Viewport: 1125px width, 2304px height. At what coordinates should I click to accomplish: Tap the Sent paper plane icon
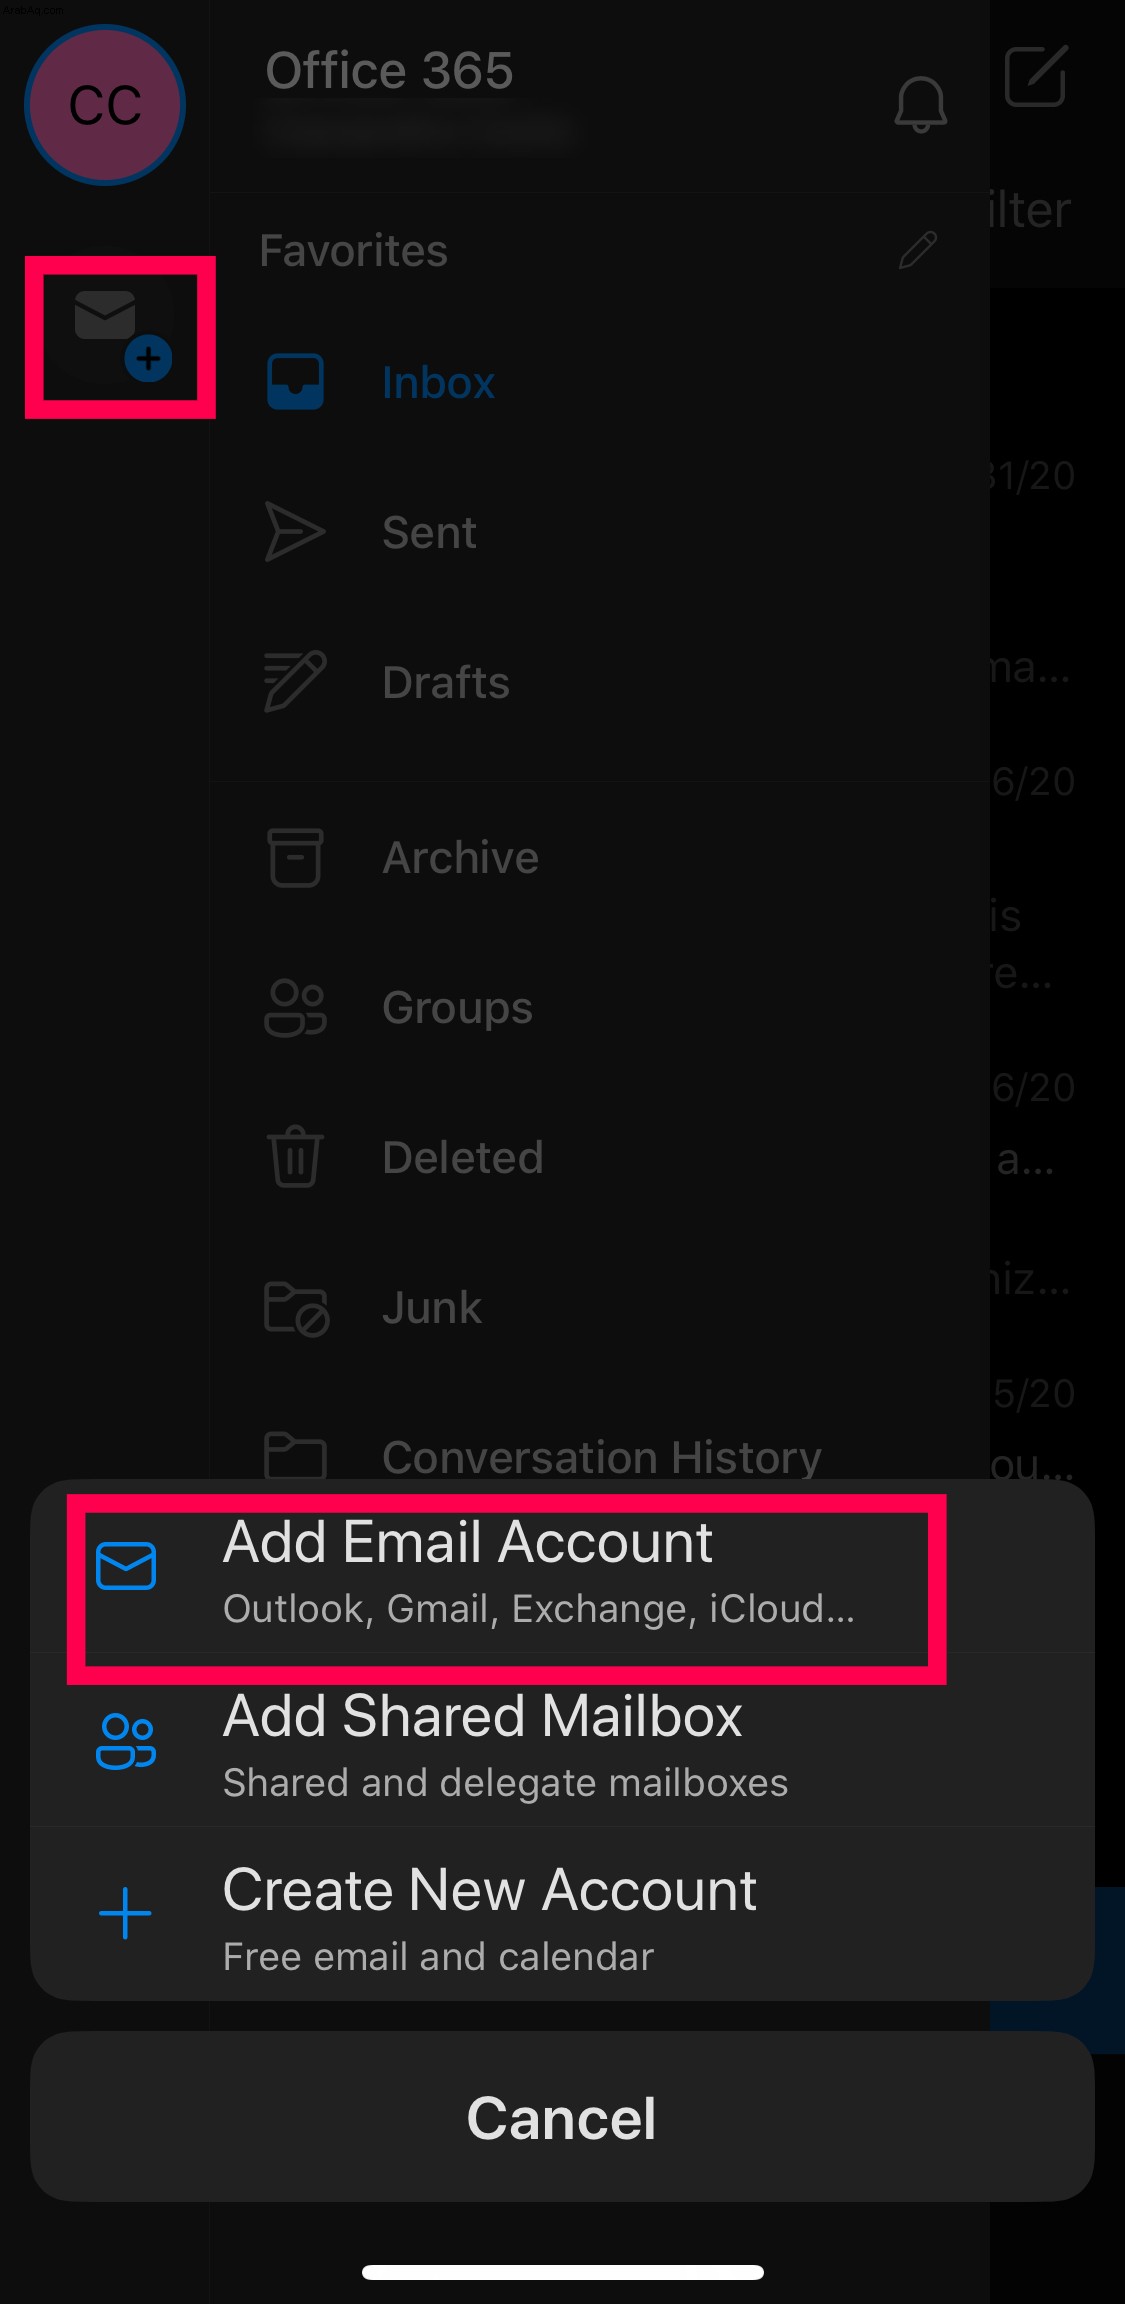click(295, 532)
